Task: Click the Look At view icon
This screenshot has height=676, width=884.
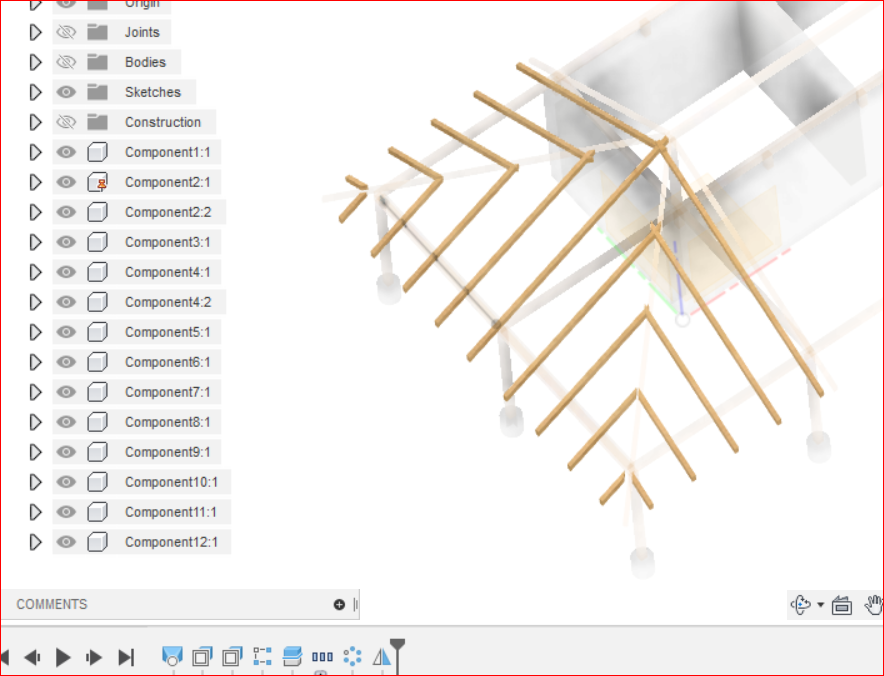Action: tap(842, 605)
